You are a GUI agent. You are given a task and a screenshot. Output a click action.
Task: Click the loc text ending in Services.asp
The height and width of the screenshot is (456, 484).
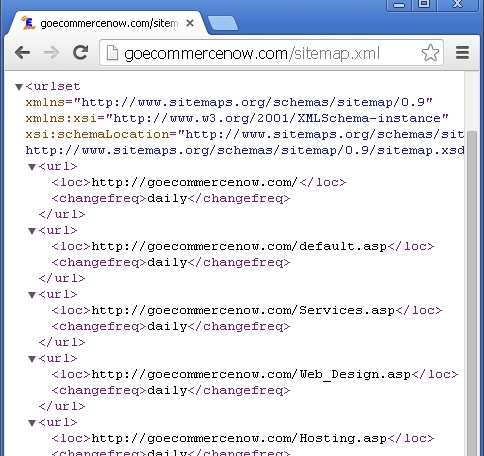243,310
